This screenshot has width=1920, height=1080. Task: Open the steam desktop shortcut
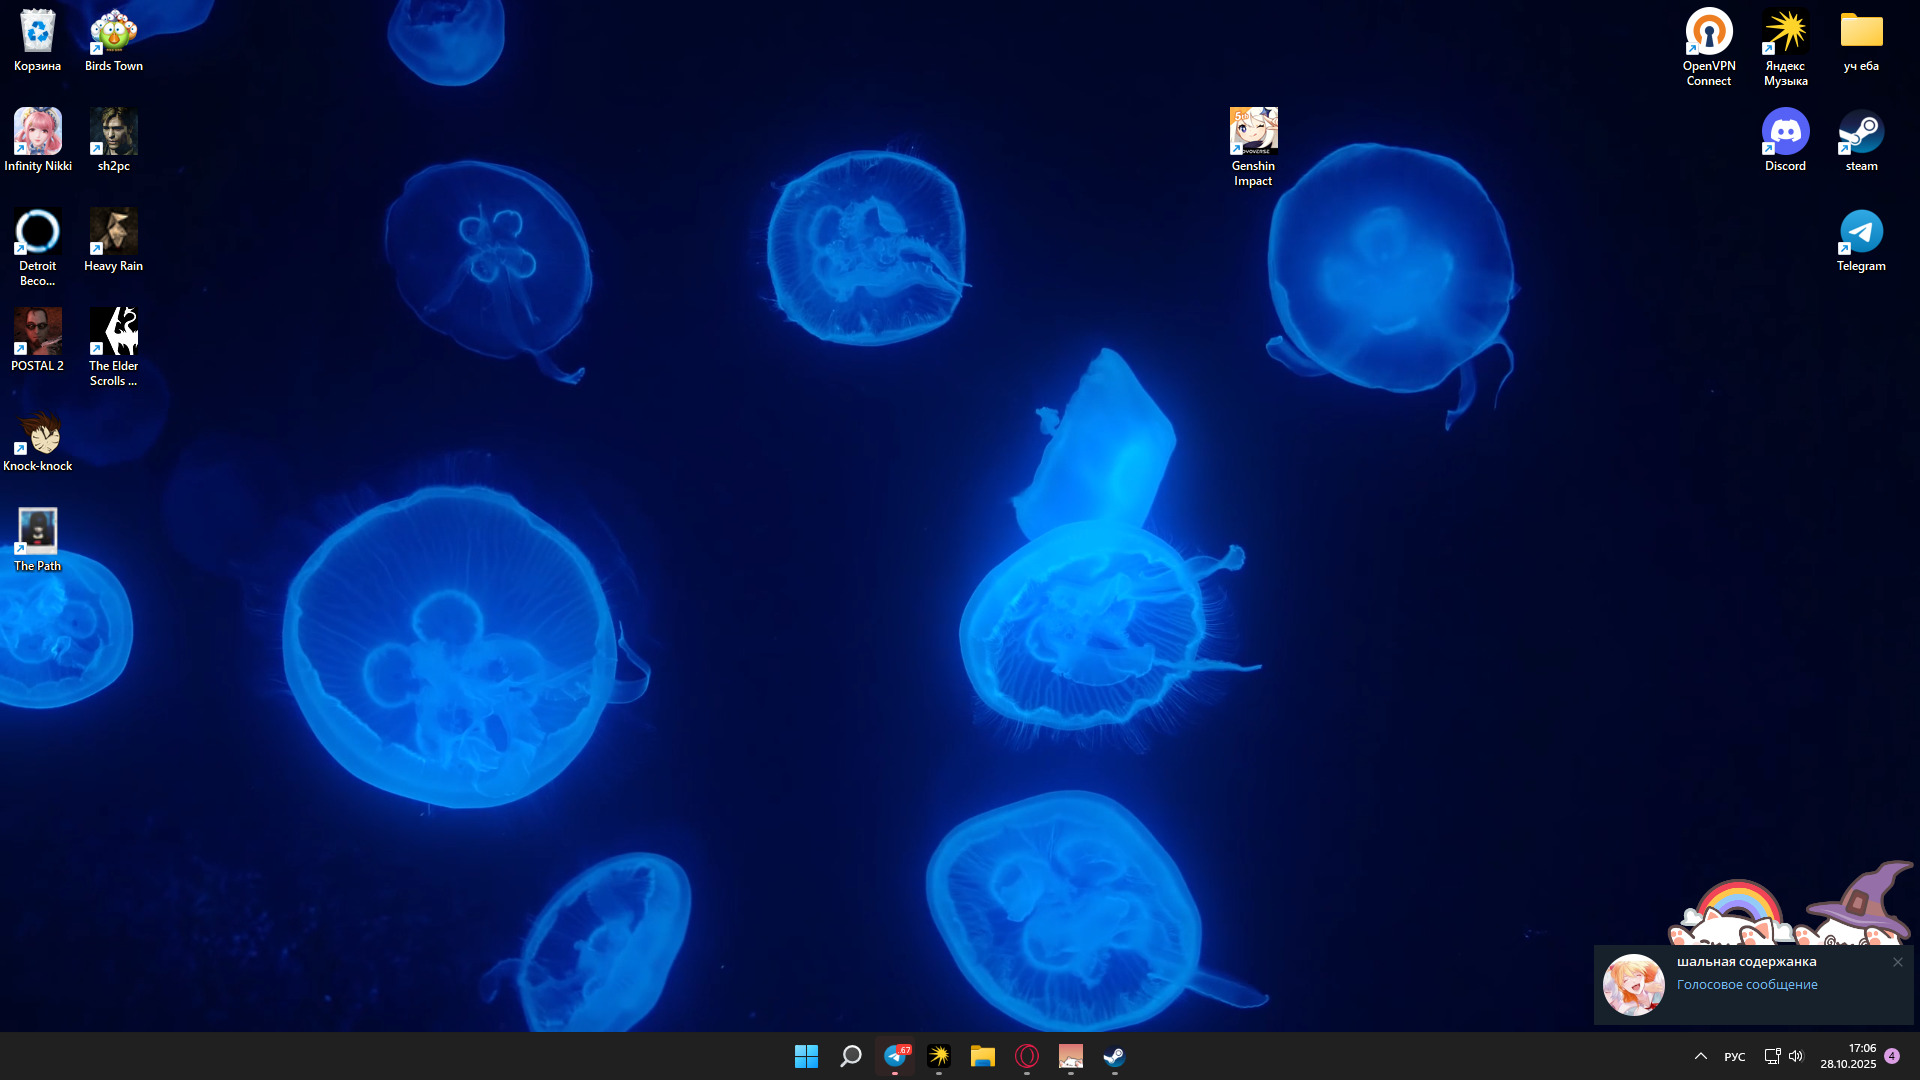click(1861, 132)
